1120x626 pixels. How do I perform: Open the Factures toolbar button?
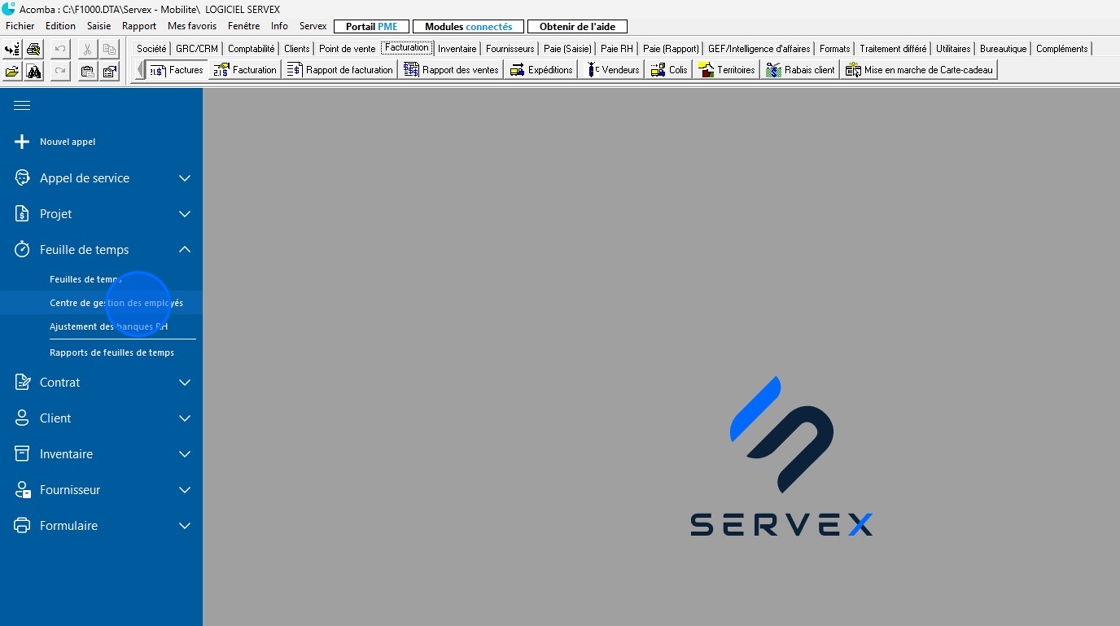tap(176, 70)
